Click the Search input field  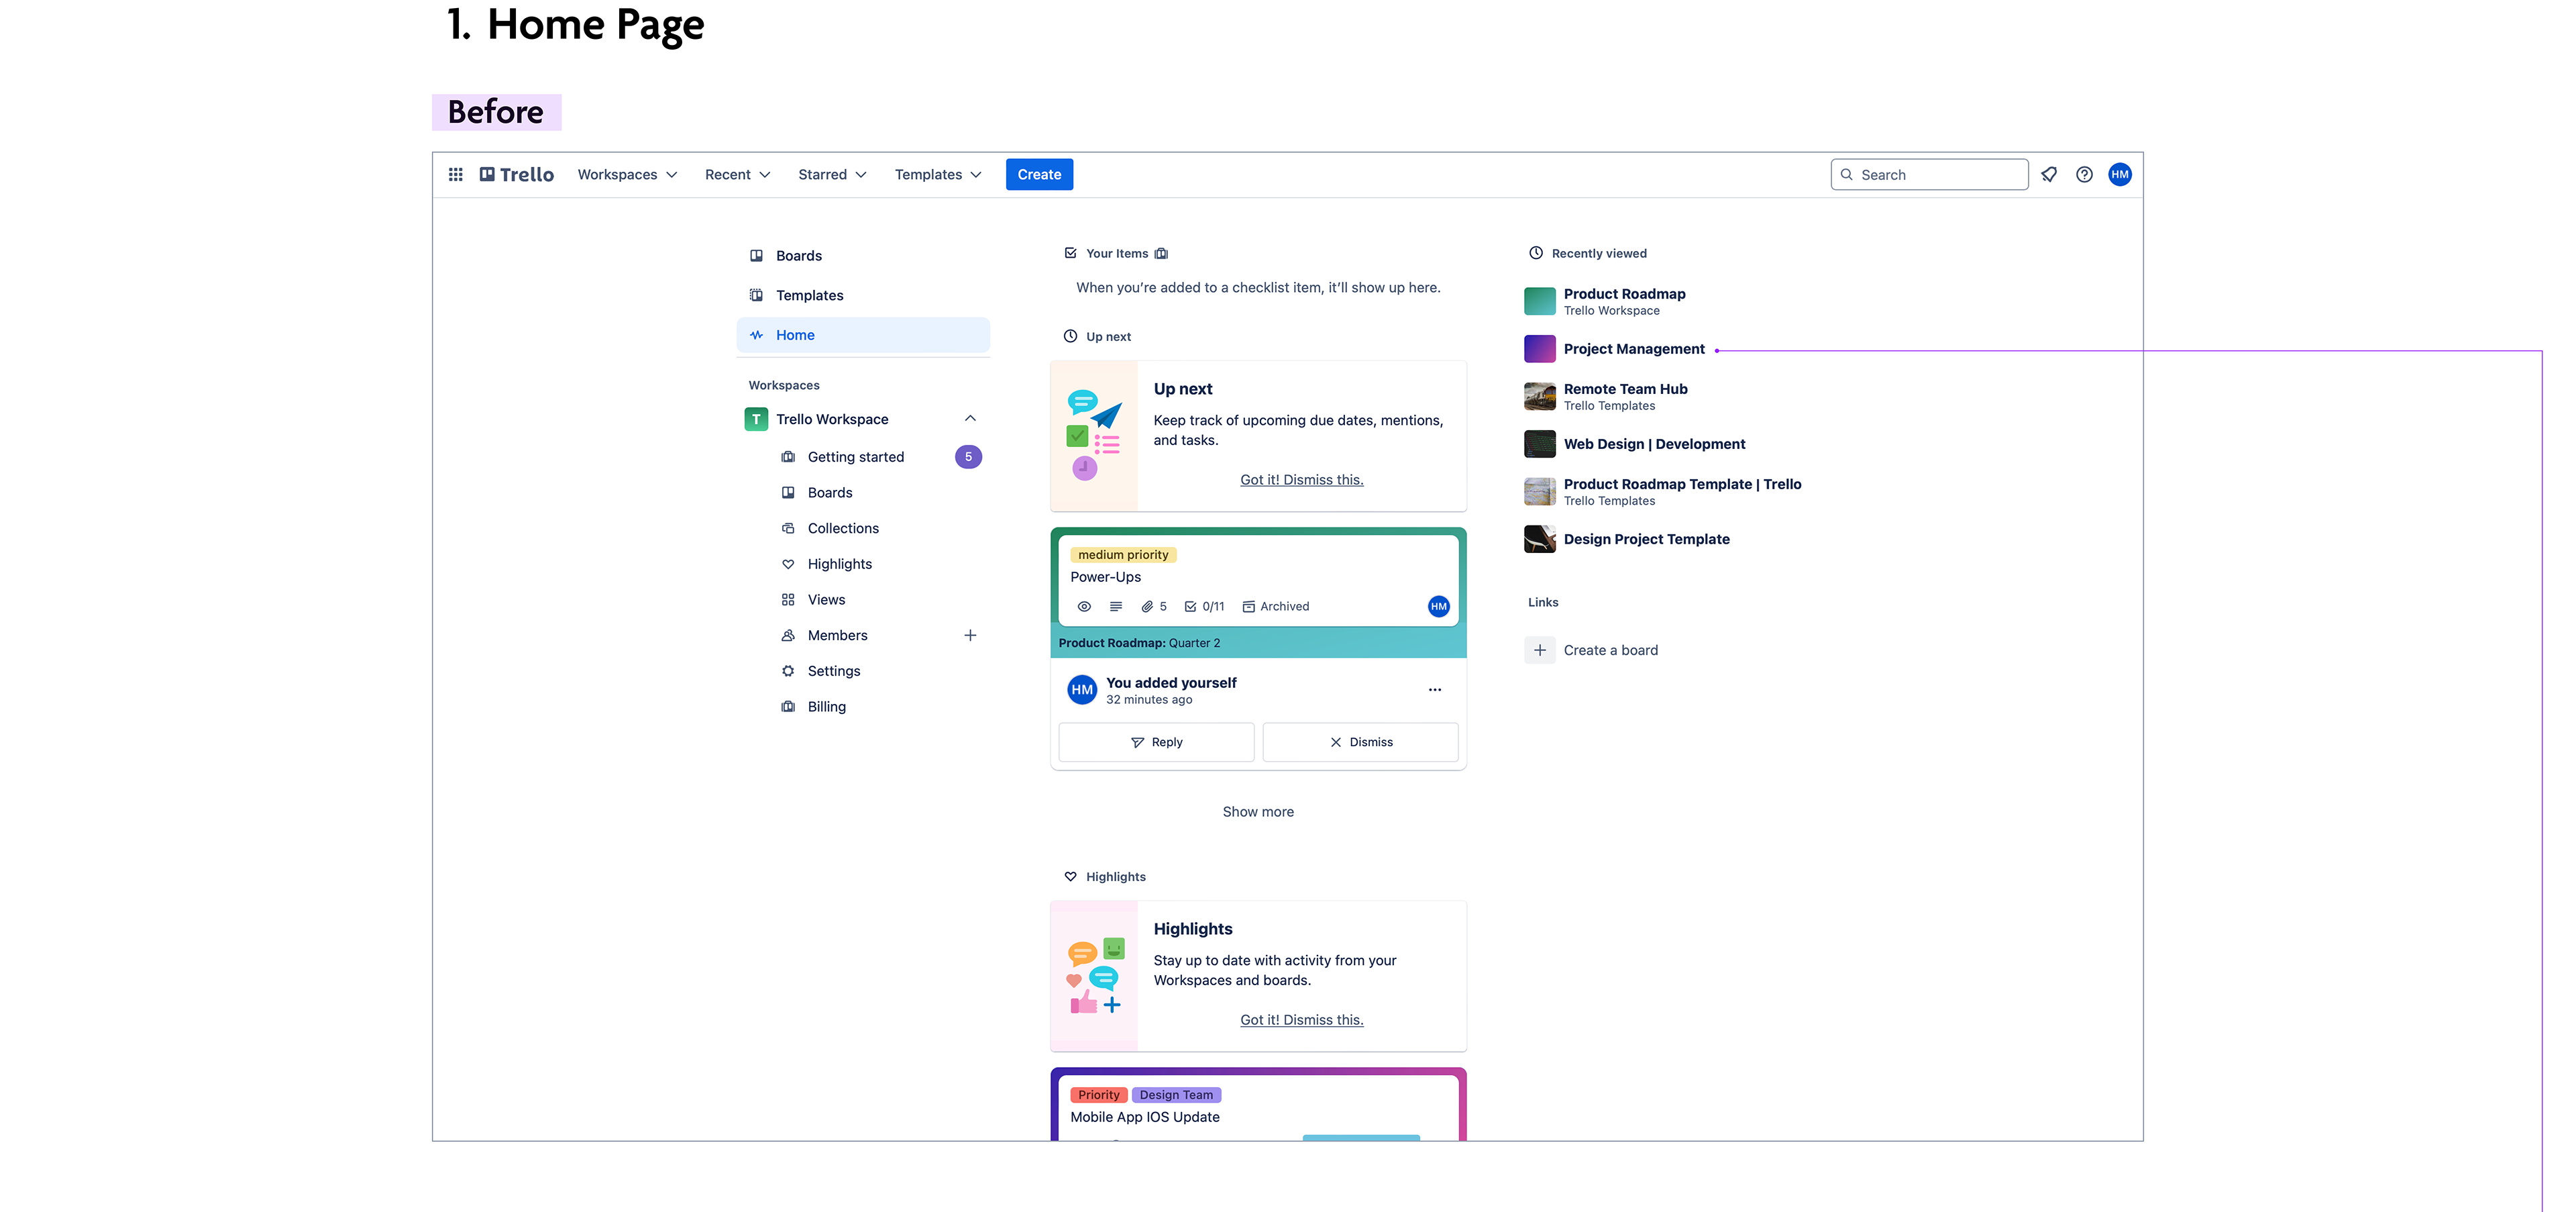tap(1929, 174)
